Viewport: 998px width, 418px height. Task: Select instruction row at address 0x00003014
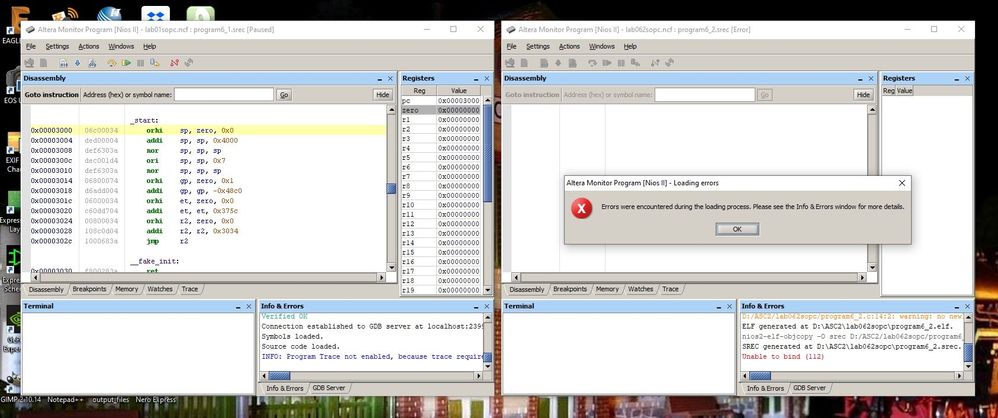coord(207,180)
